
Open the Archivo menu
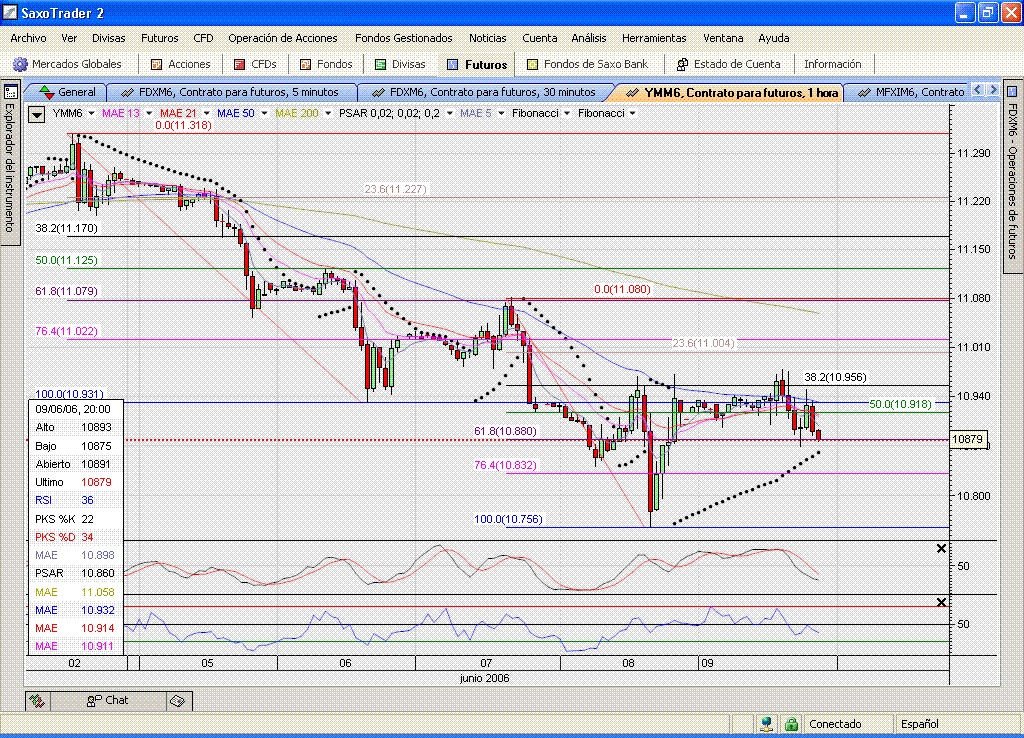[28, 38]
